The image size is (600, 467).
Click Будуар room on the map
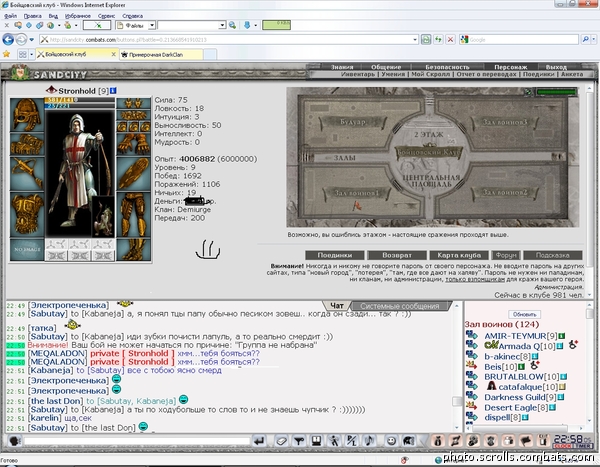pyautogui.click(x=352, y=122)
